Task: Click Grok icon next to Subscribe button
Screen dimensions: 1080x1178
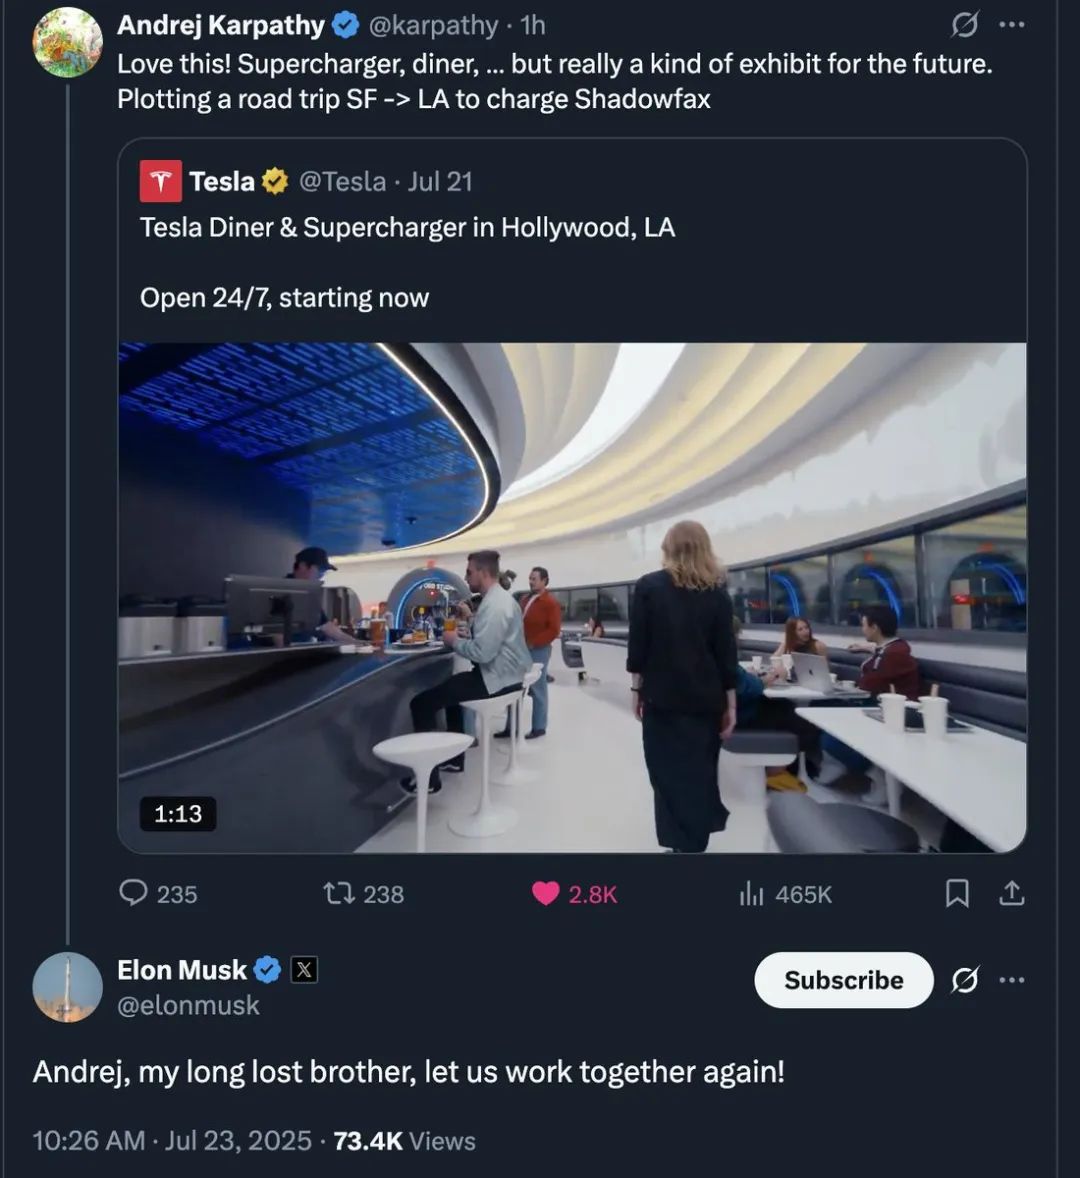Action: coord(964,980)
